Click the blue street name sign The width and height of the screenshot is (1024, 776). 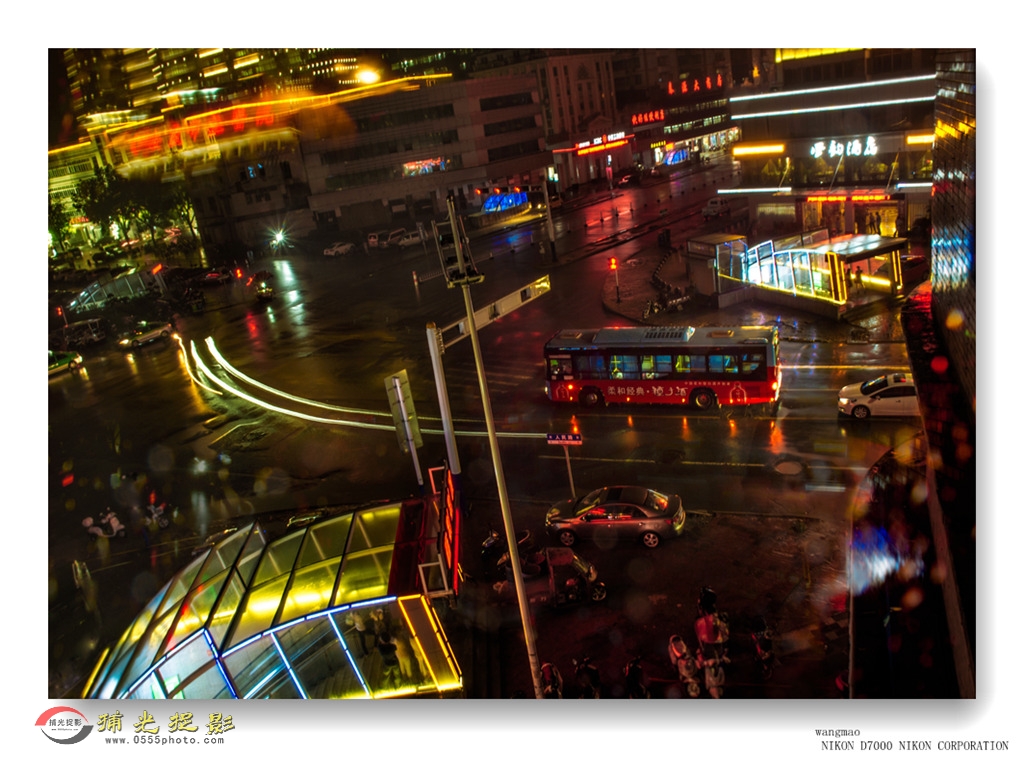point(564,439)
